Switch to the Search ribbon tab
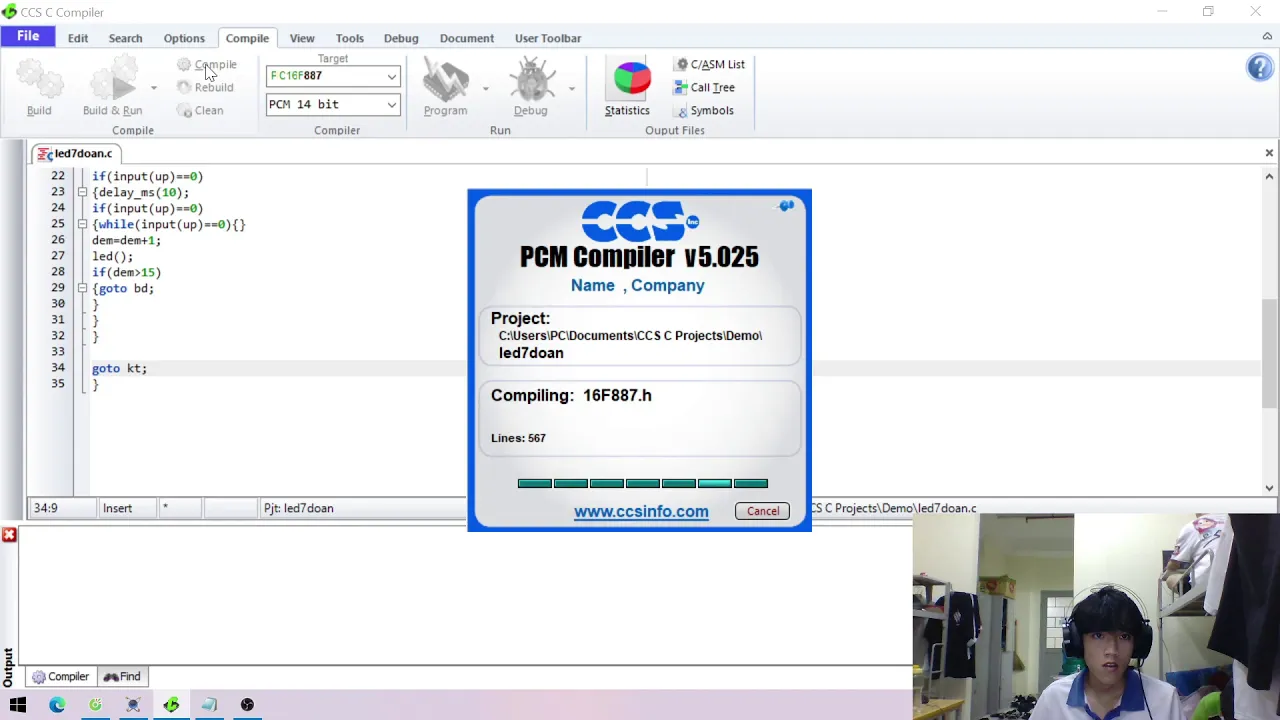The image size is (1280, 720). [125, 38]
